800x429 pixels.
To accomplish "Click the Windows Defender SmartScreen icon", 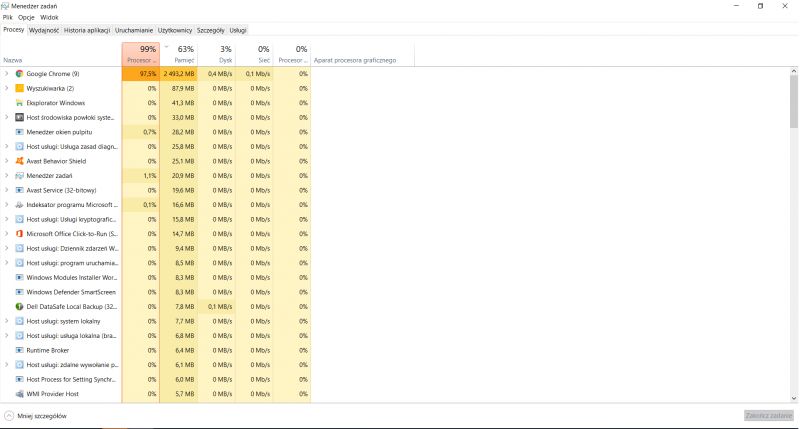I will pos(19,292).
